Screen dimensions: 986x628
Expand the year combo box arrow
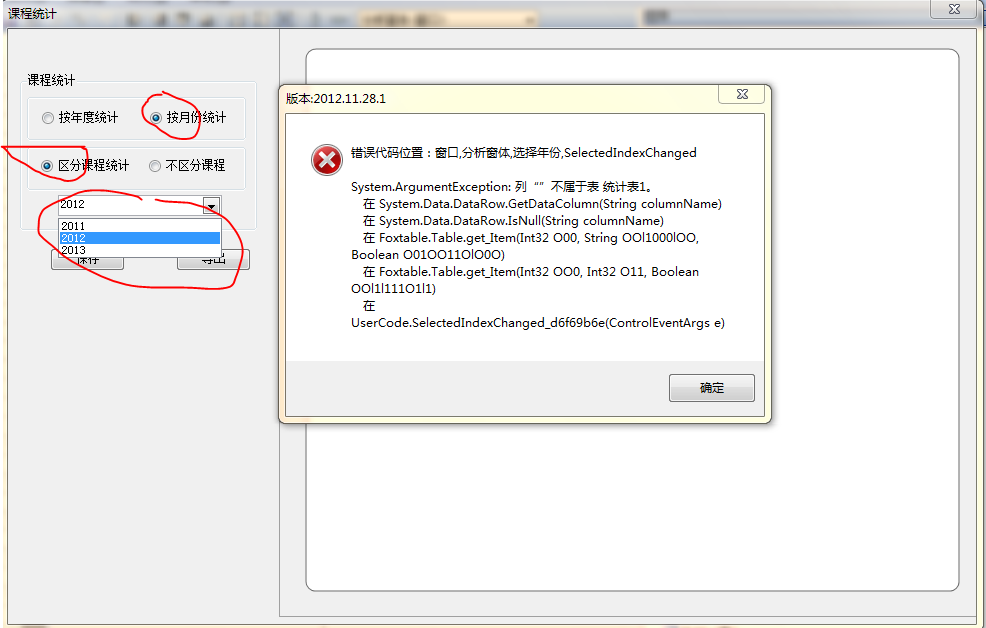pos(211,206)
